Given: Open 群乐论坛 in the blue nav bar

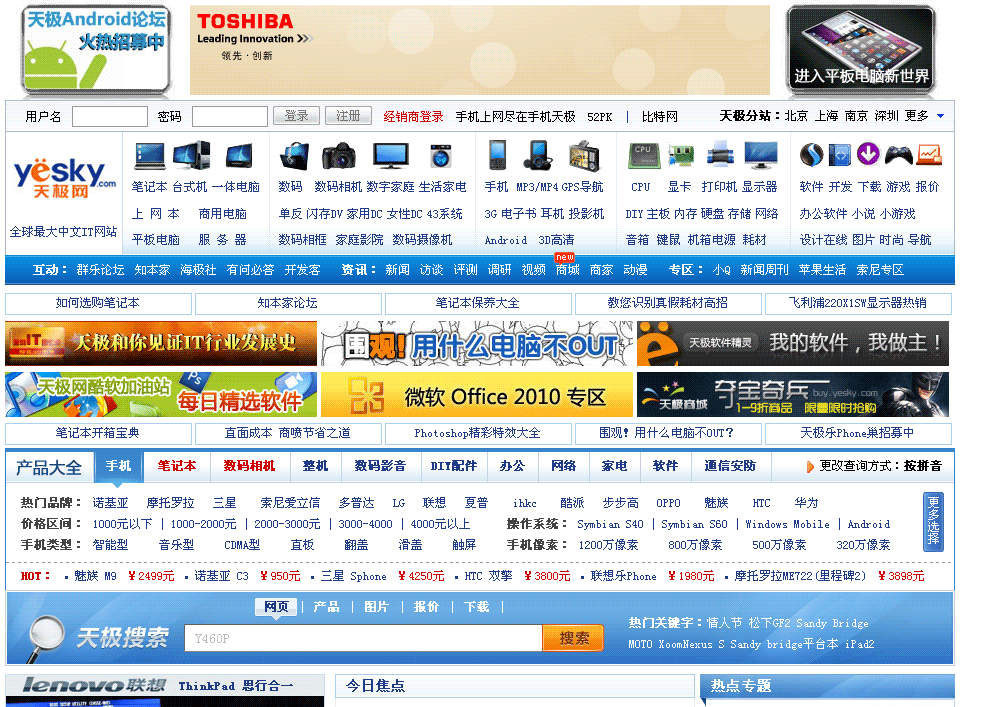Looking at the screenshot, I should coord(100,270).
